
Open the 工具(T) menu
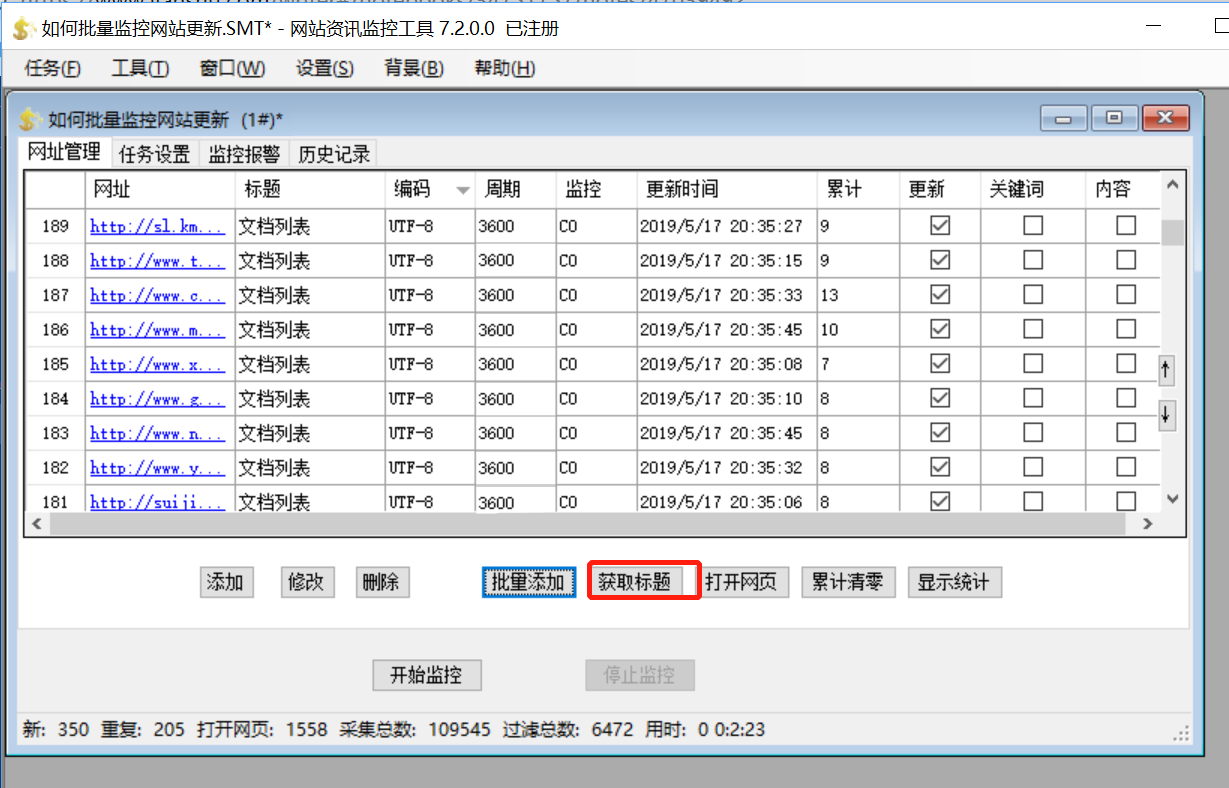coord(140,68)
